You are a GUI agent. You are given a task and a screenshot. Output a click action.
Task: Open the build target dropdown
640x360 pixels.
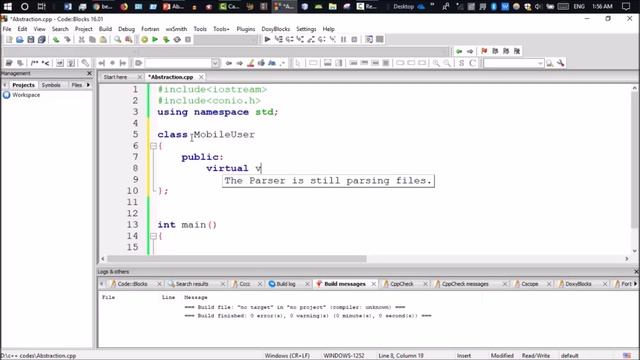[227, 40]
